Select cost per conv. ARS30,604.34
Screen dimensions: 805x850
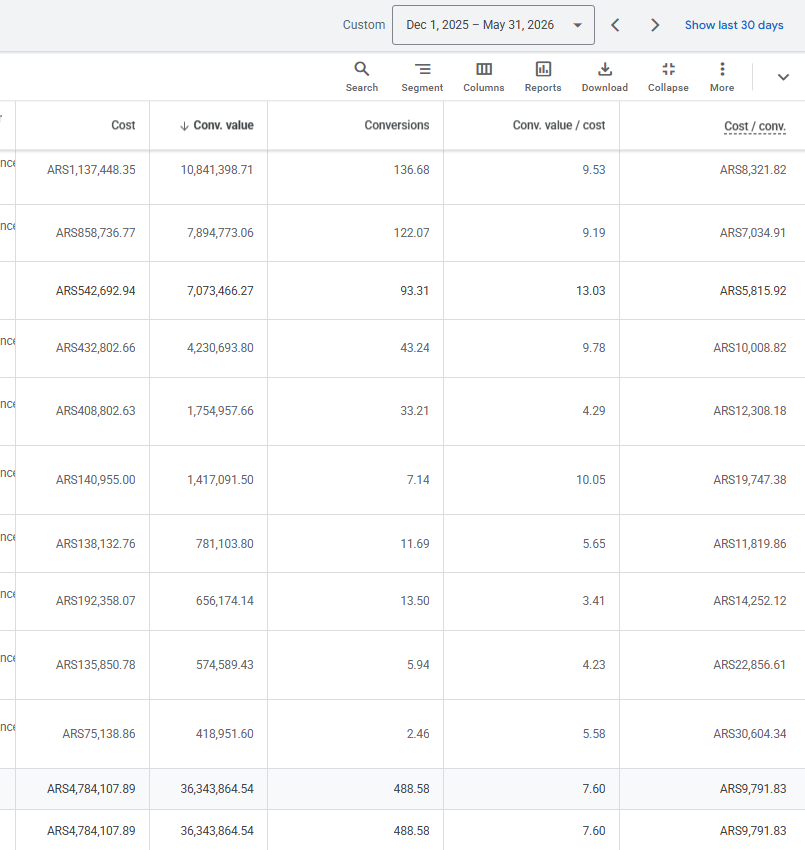(750, 733)
